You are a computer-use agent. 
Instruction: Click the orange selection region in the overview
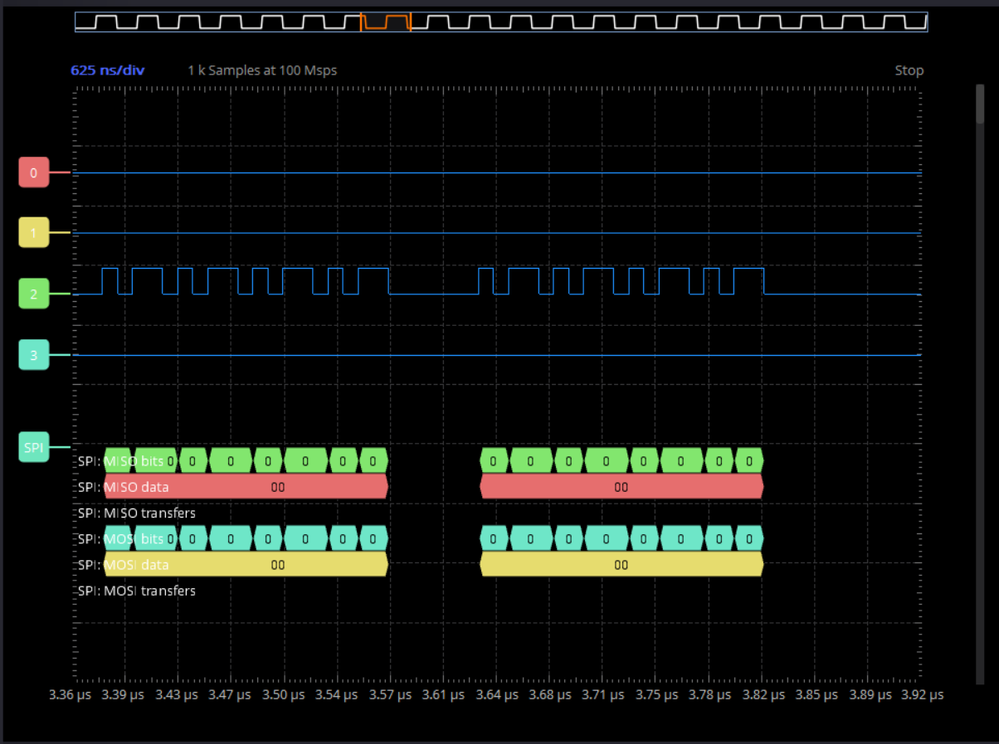[x=385, y=22]
